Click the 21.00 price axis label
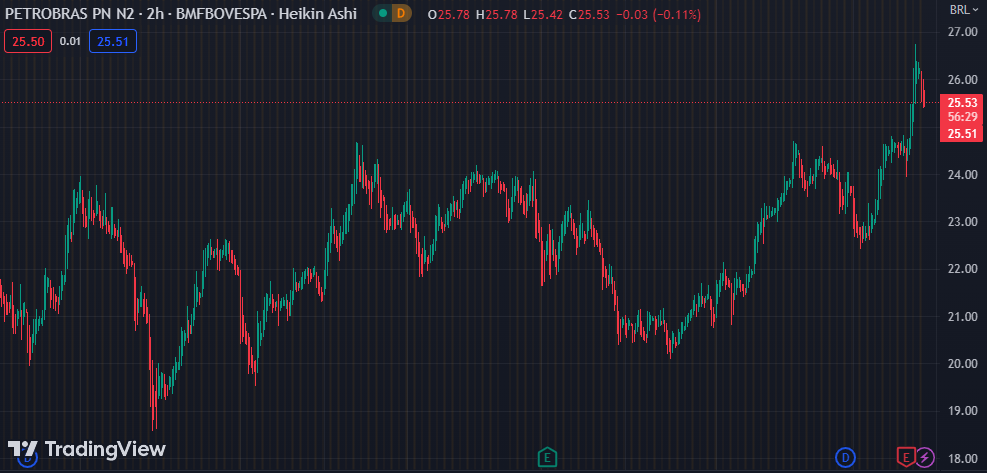 click(x=962, y=316)
